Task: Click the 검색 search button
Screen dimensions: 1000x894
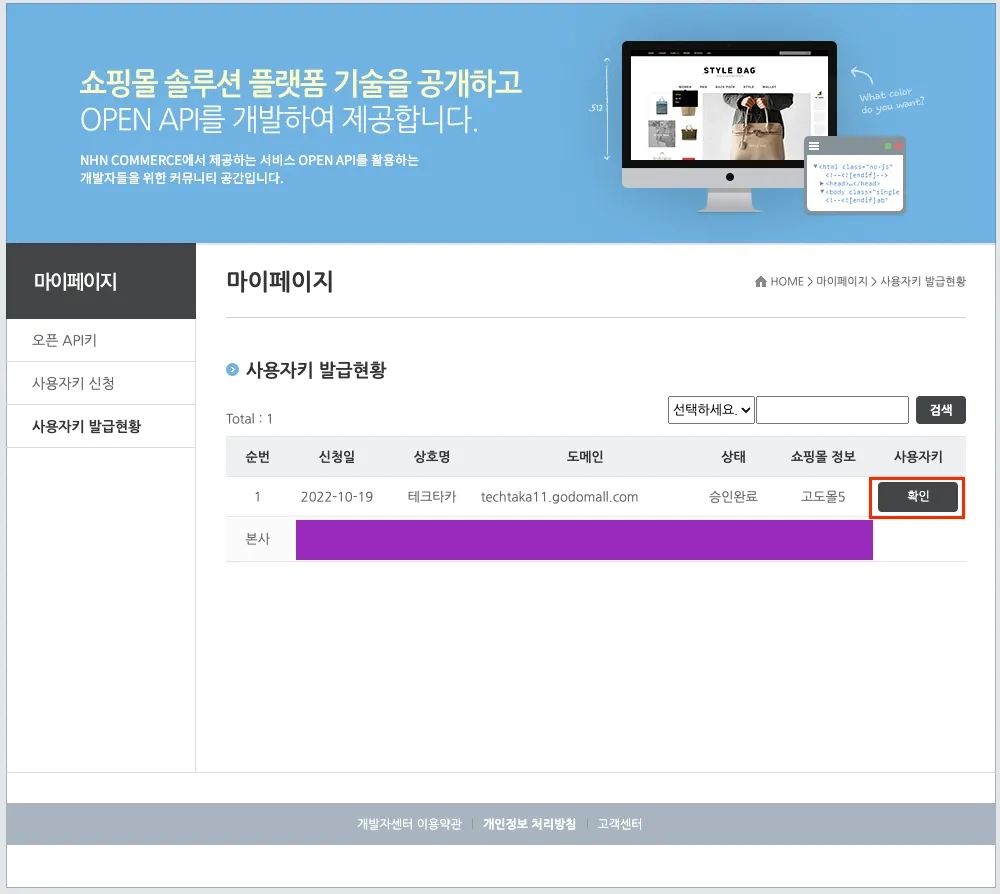Action: click(x=941, y=410)
